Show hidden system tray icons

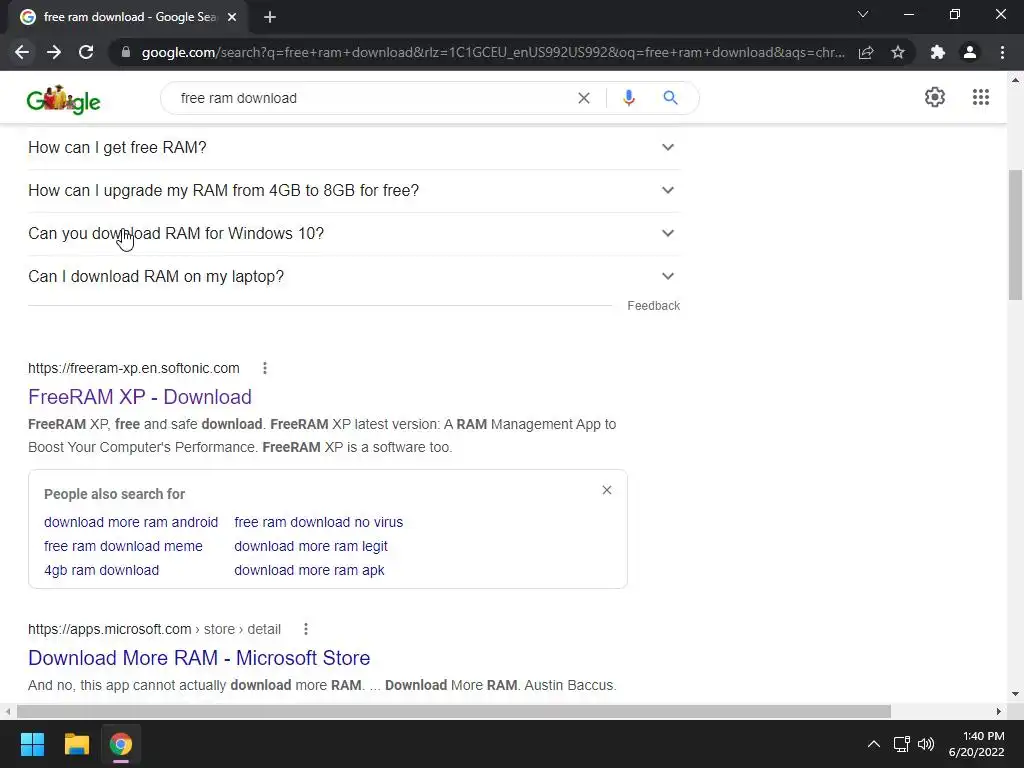pos(873,744)
